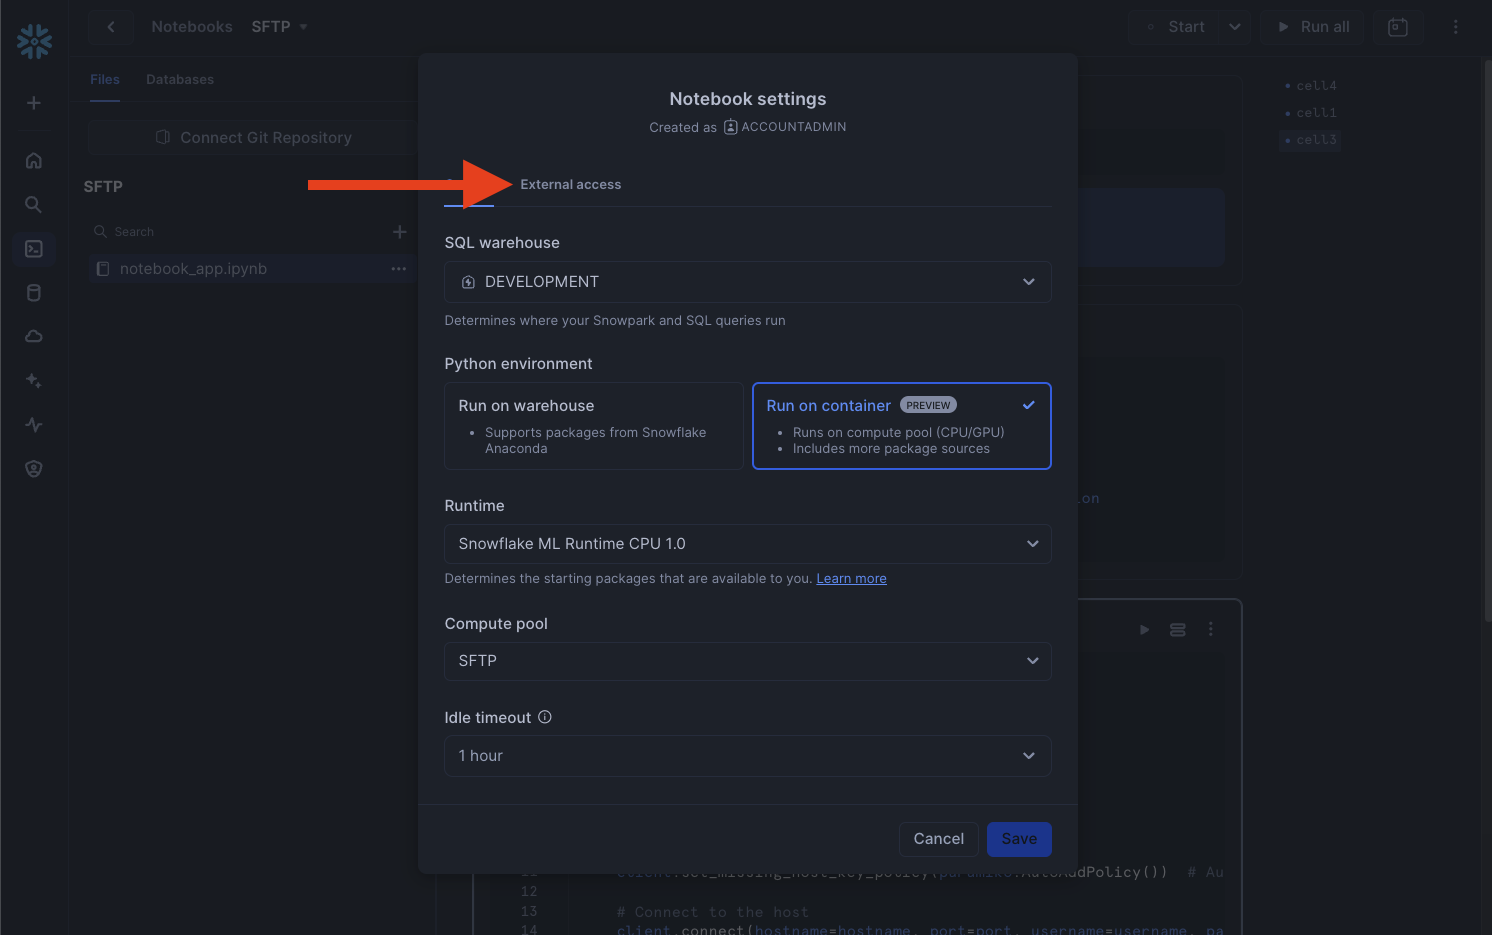Click the file Search input field
The width and height of the screenshot is (1492, 935).
pyautogui.click(x=240, y=232)
